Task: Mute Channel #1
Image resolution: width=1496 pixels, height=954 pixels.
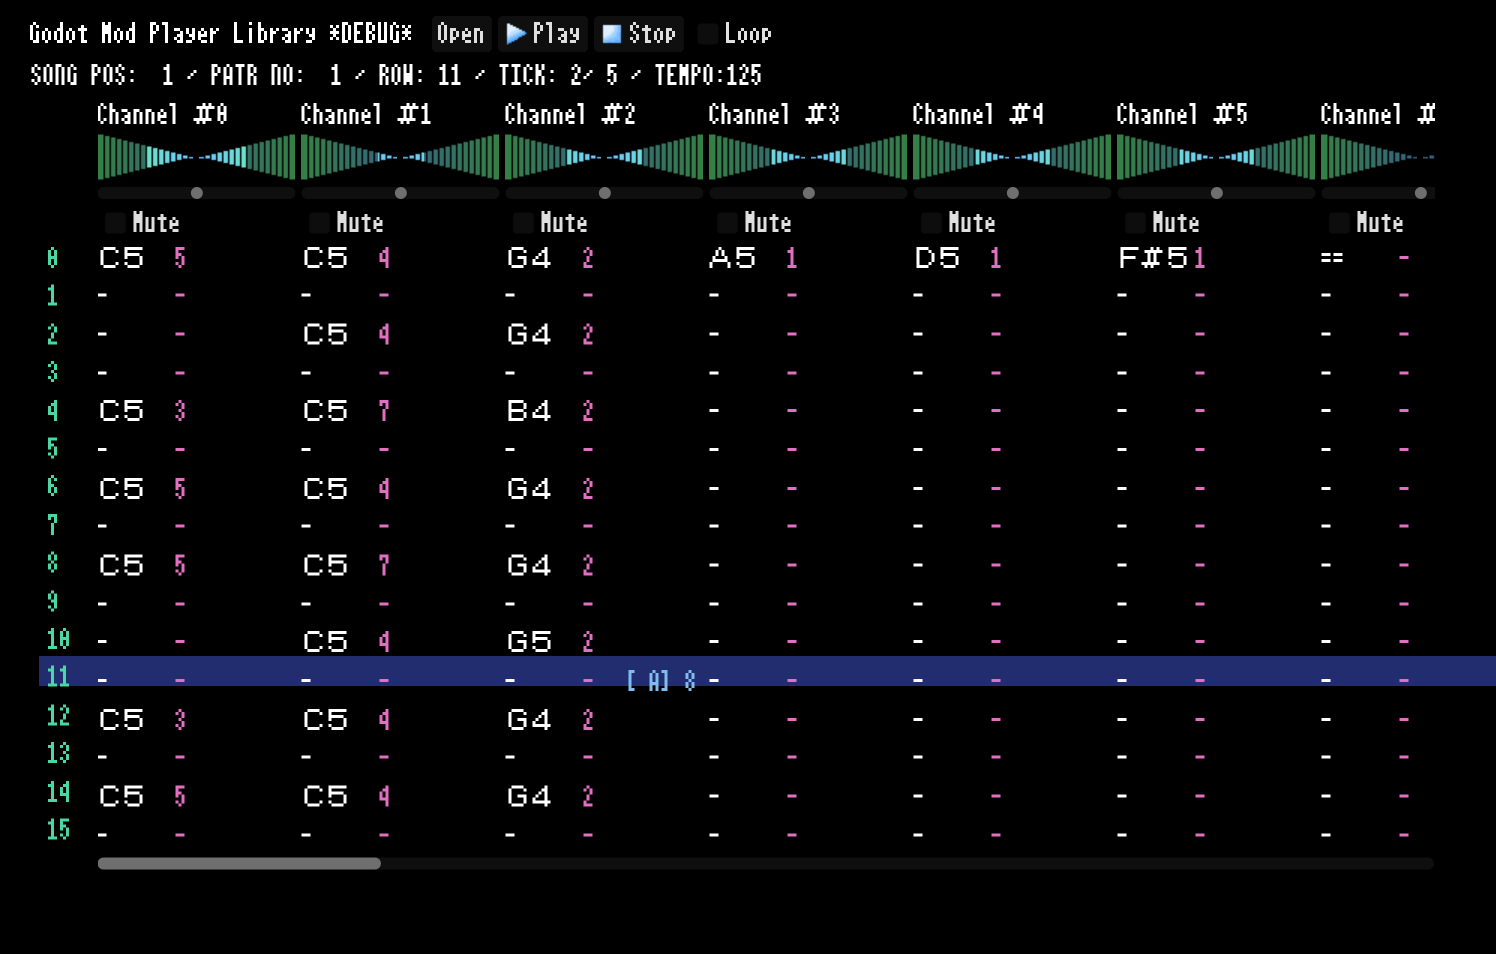Action: (x=320, y=222)
